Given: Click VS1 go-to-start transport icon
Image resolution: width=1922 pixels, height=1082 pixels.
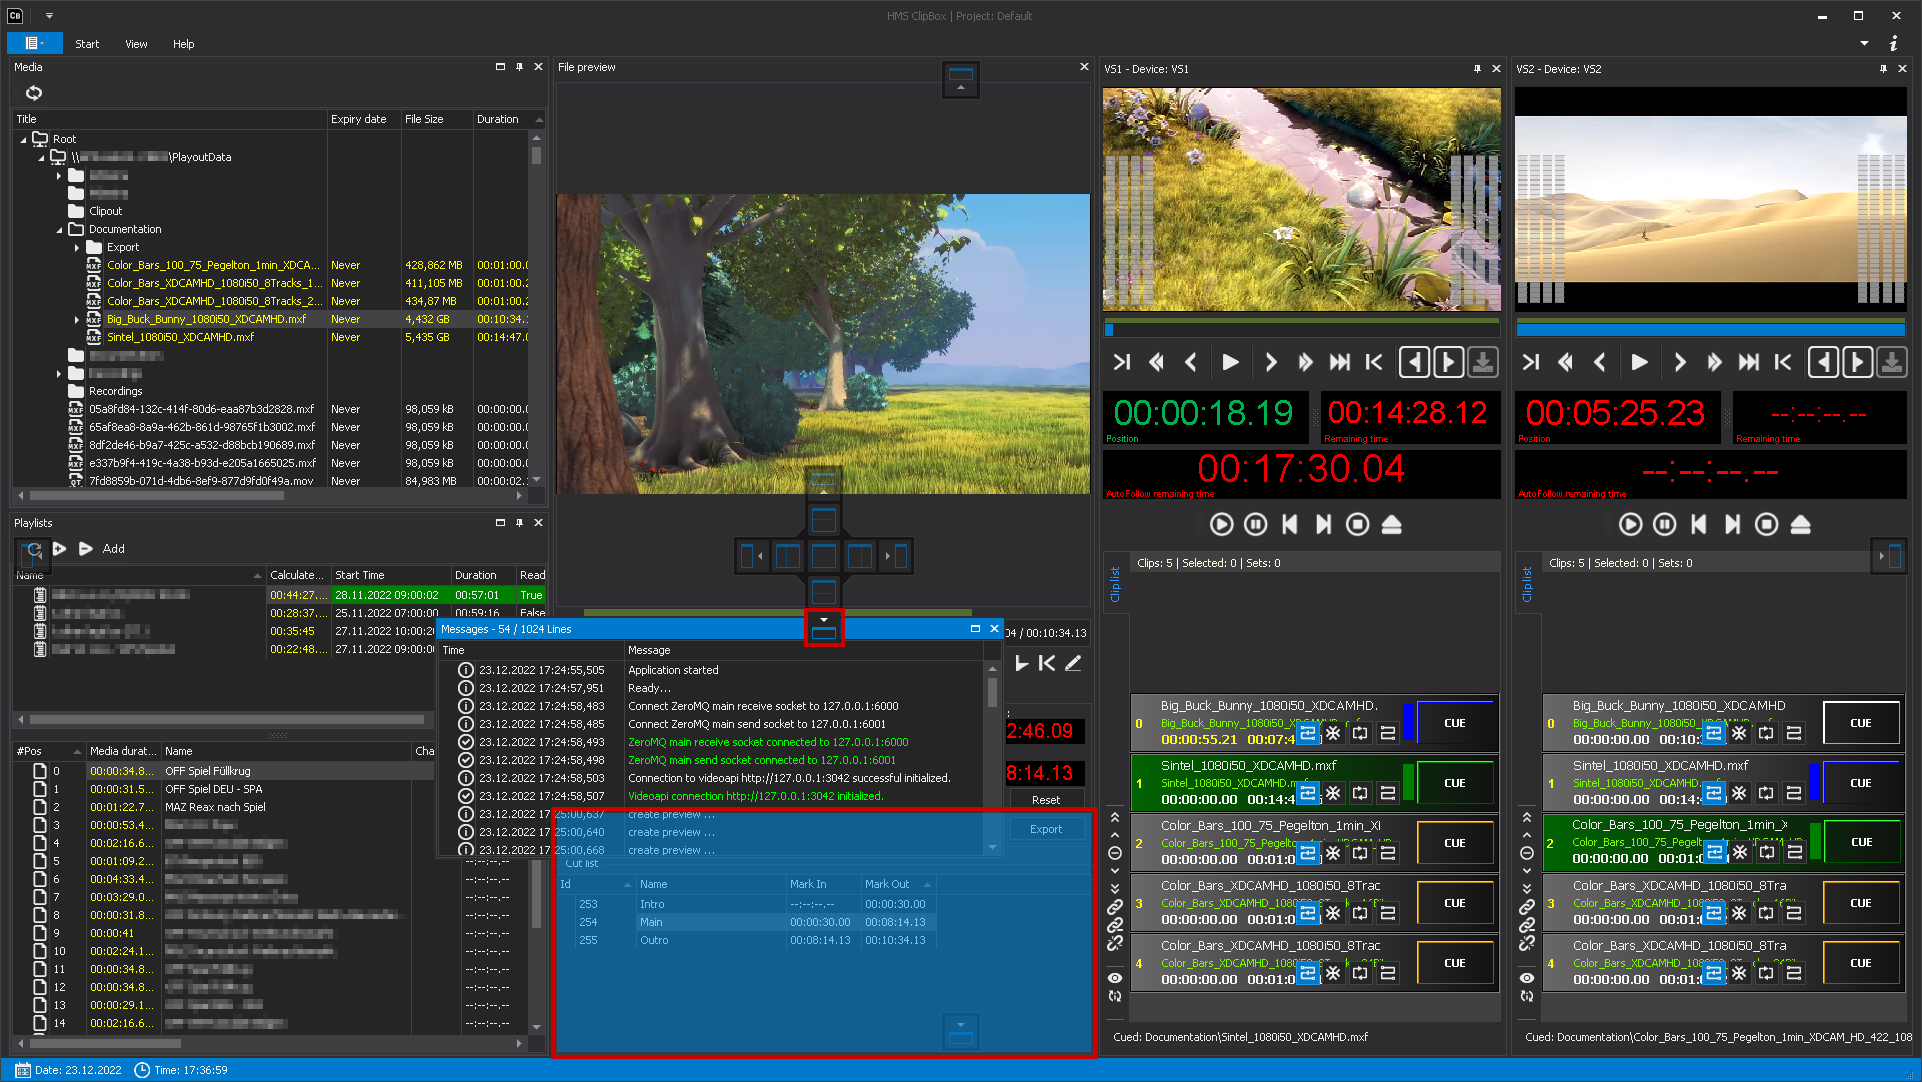Looking at the screenshot, I should (x=1374, y=362).
